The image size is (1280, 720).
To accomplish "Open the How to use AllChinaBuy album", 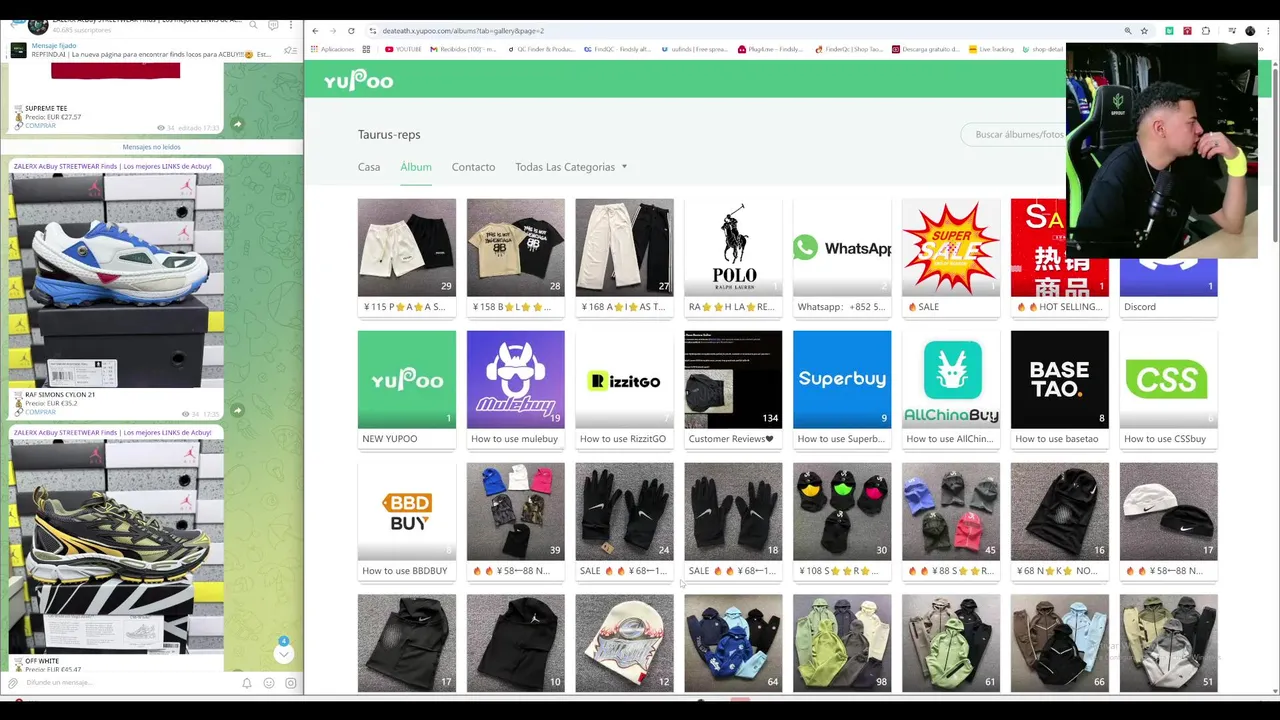I will [x=951, y=389].
